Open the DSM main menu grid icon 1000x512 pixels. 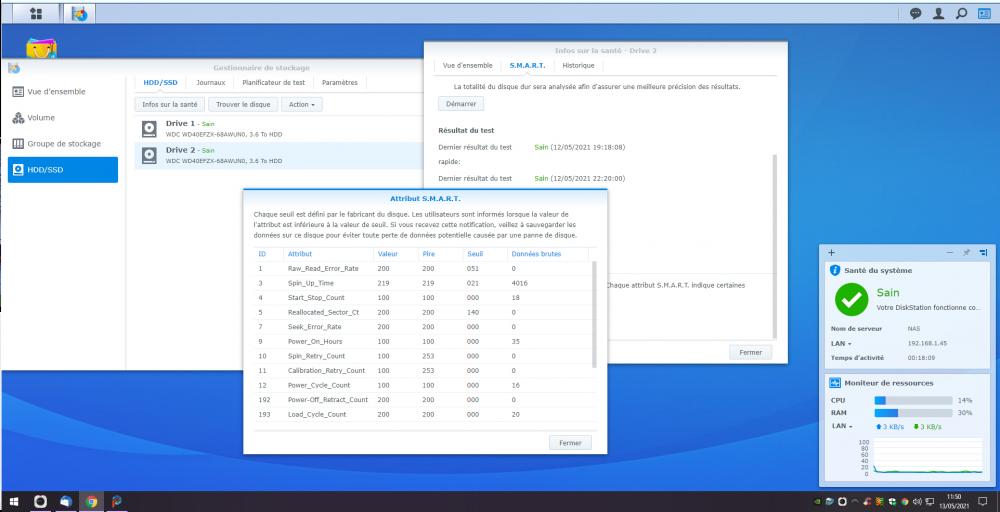36,13
